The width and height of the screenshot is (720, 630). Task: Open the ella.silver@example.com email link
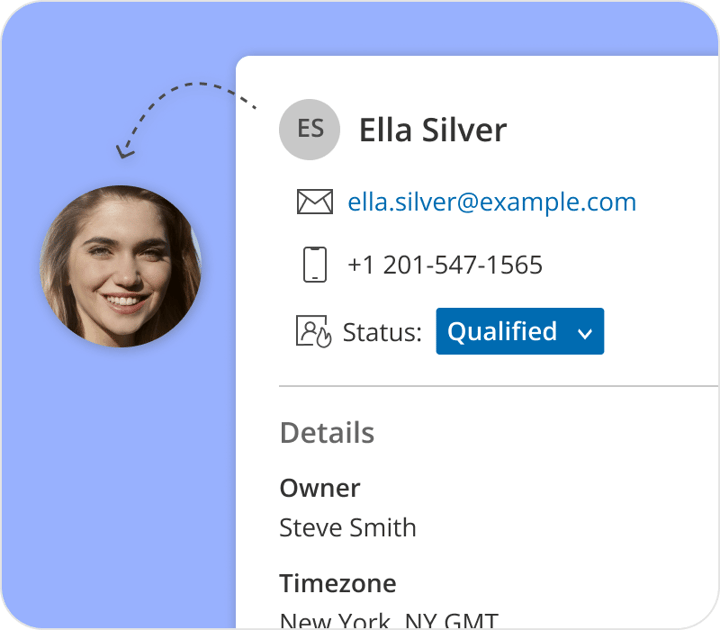[x=492, y=203]
